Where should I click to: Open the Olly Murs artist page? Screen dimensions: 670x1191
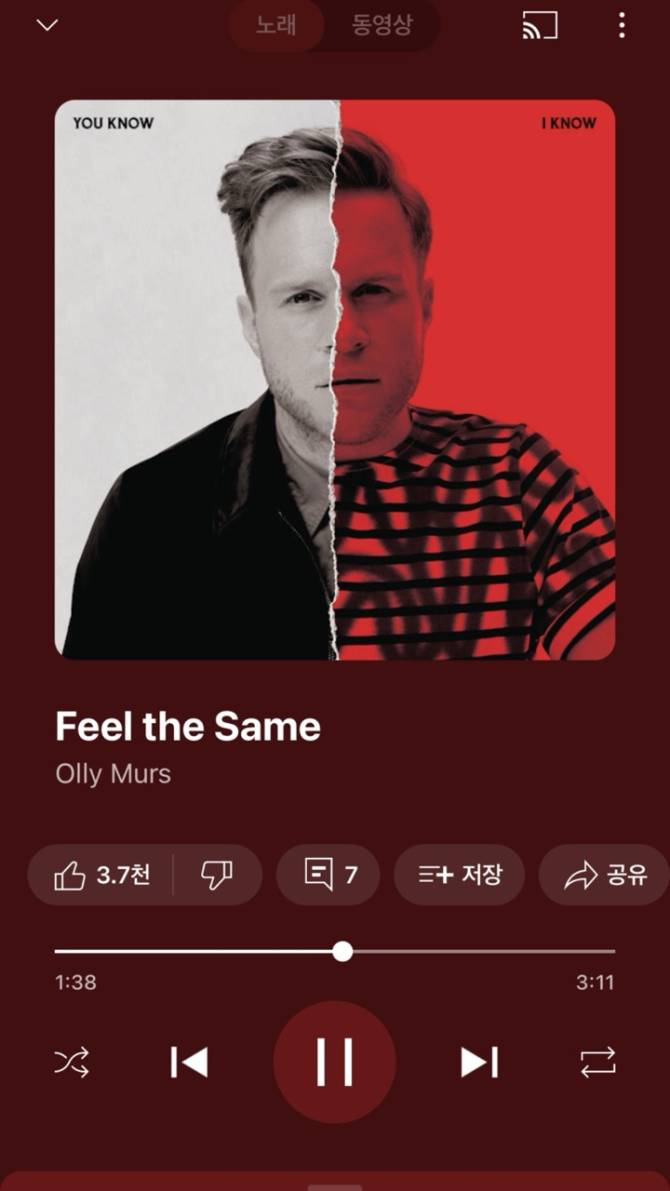coord(113,773)
